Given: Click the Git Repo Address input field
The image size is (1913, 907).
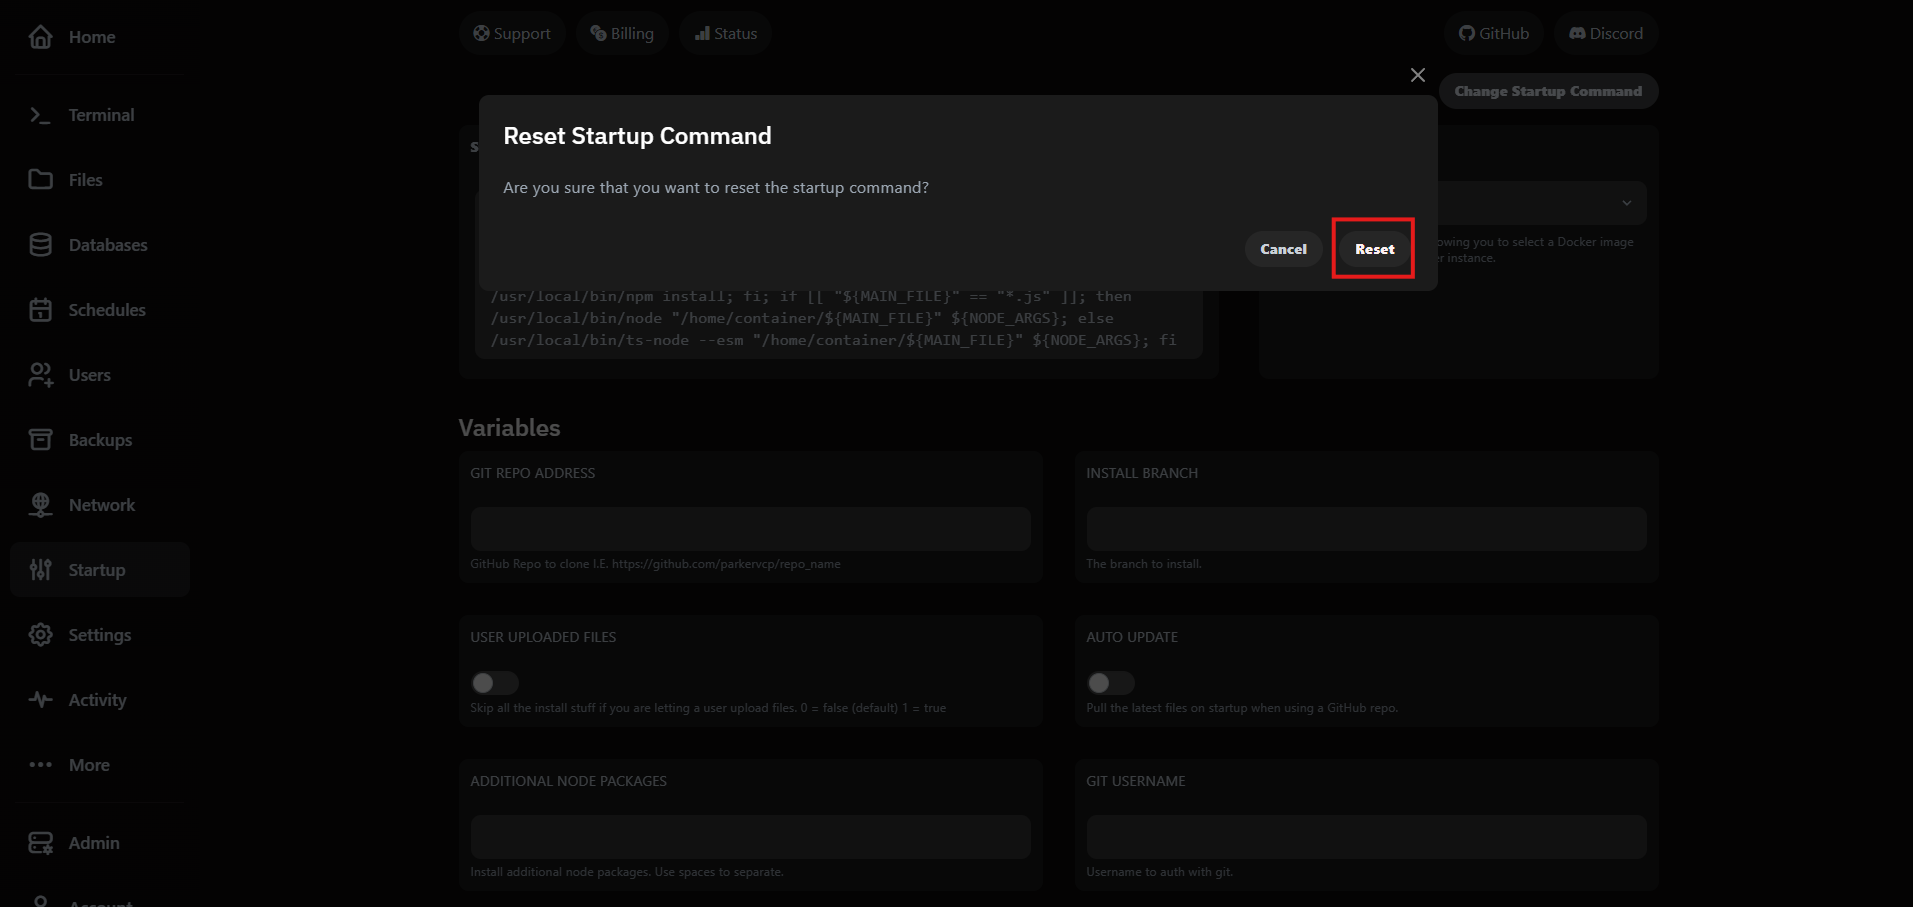Looking at the screenshot, I should [x=750, y=528].
